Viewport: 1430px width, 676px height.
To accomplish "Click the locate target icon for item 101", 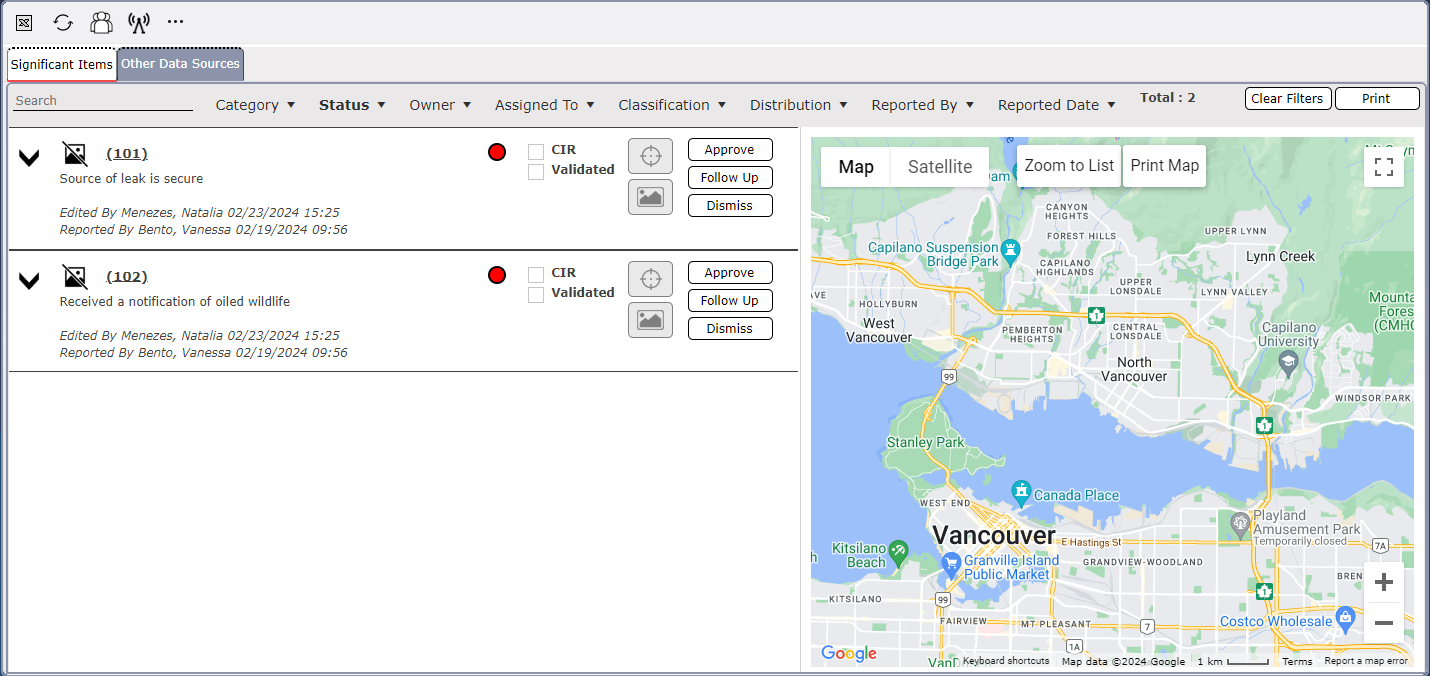I will 650,156.
